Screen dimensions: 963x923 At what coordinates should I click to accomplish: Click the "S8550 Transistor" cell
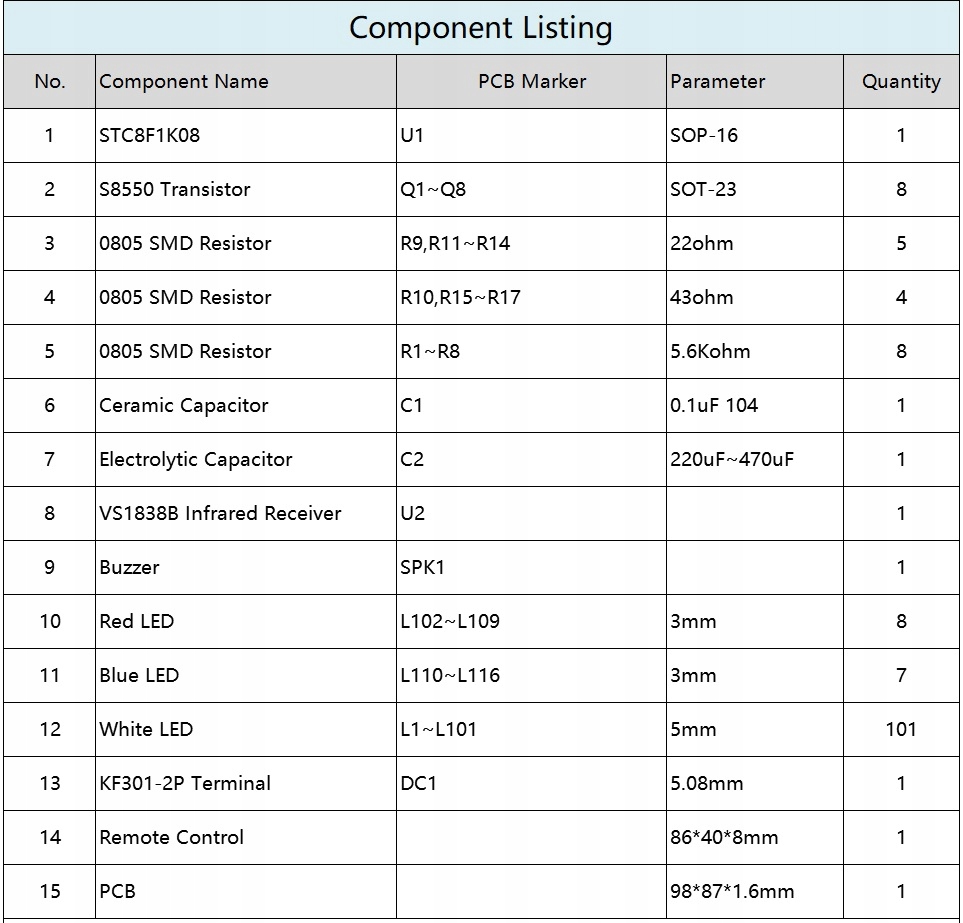coord(175,190)
